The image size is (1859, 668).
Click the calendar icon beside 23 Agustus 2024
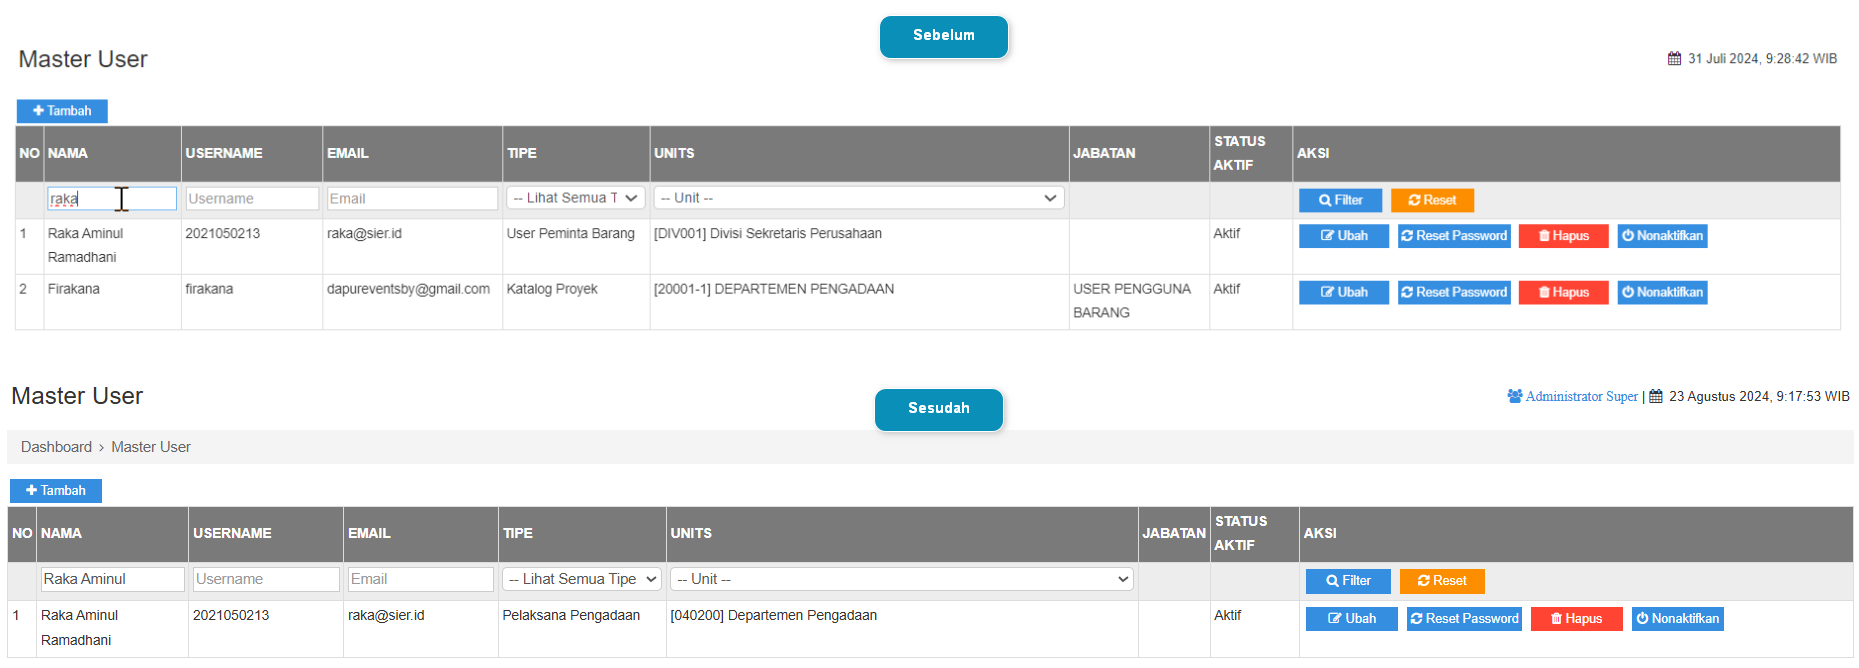[x=1656, y=397]
